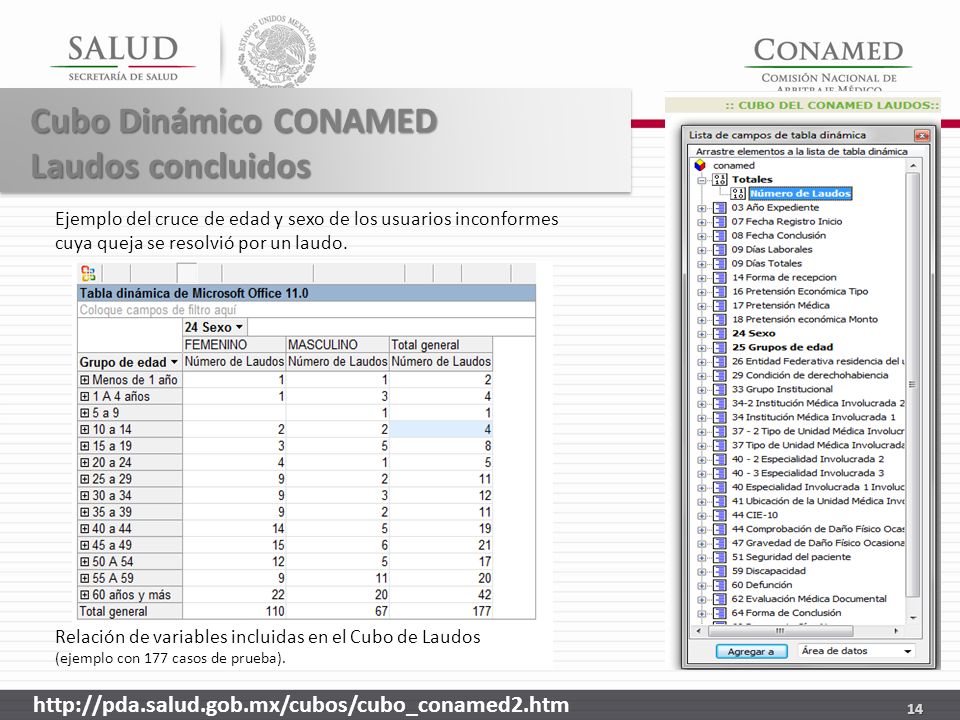Click field list vertical scrollbar up arrow
960x720 pixels.
pyautogui.click(x=912, y=166)
